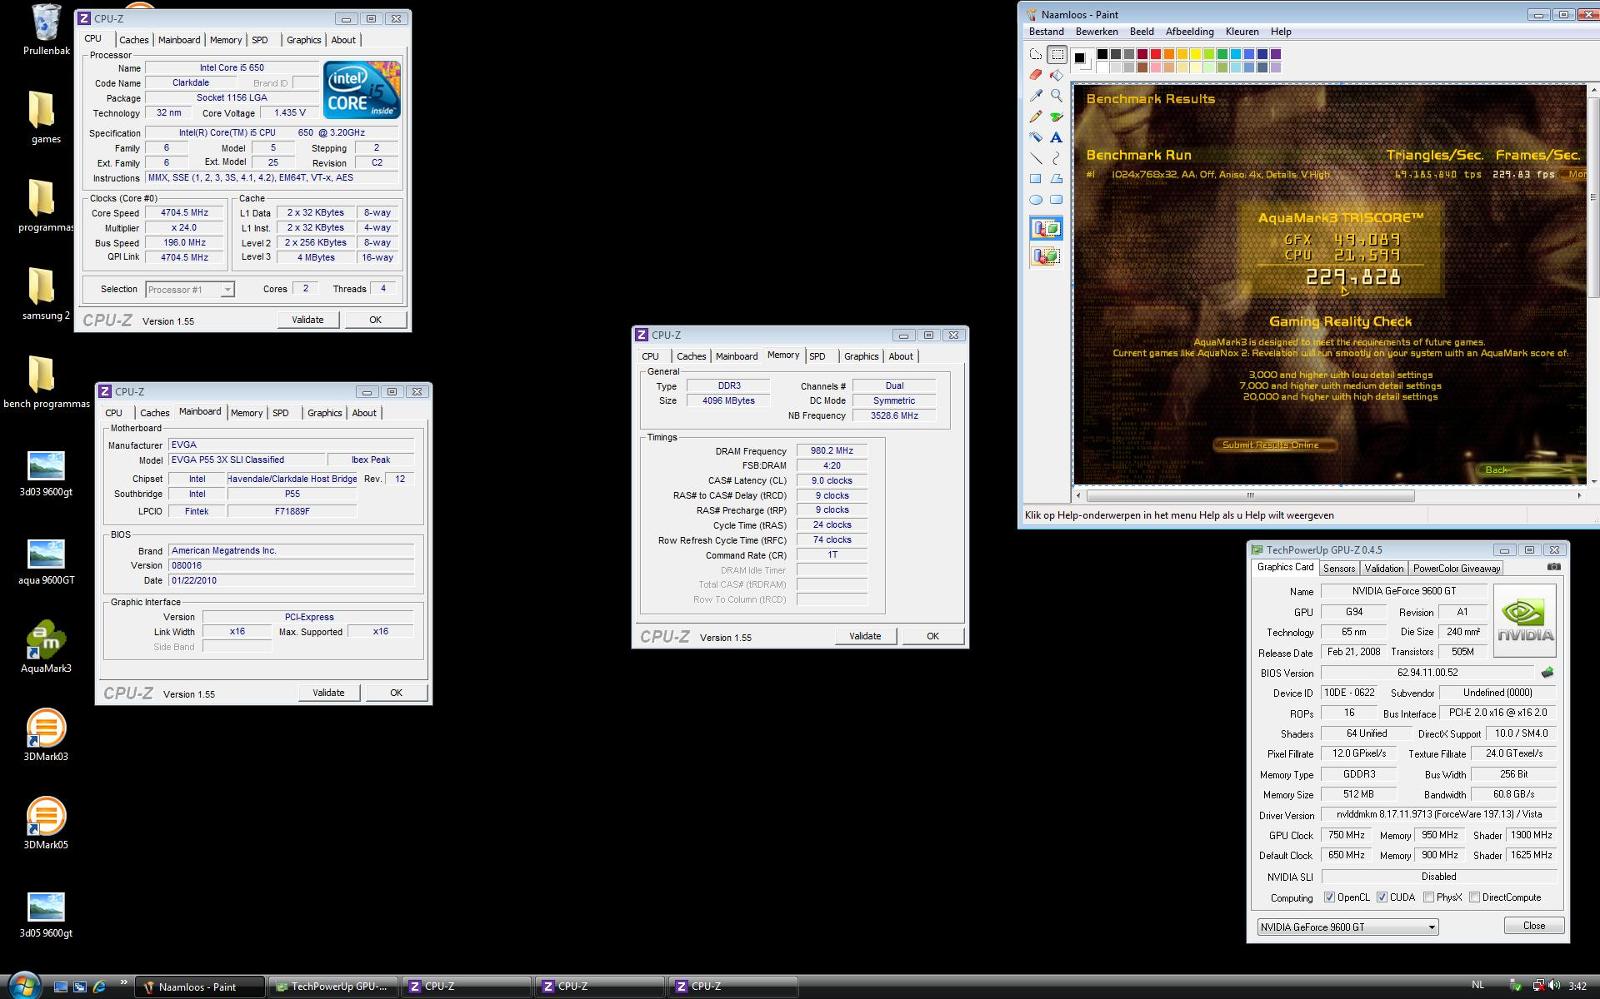This screenshot has height=999, width=1600.
Task: Select the Magnifier tool in Paint
Action: pos(1056,96)
